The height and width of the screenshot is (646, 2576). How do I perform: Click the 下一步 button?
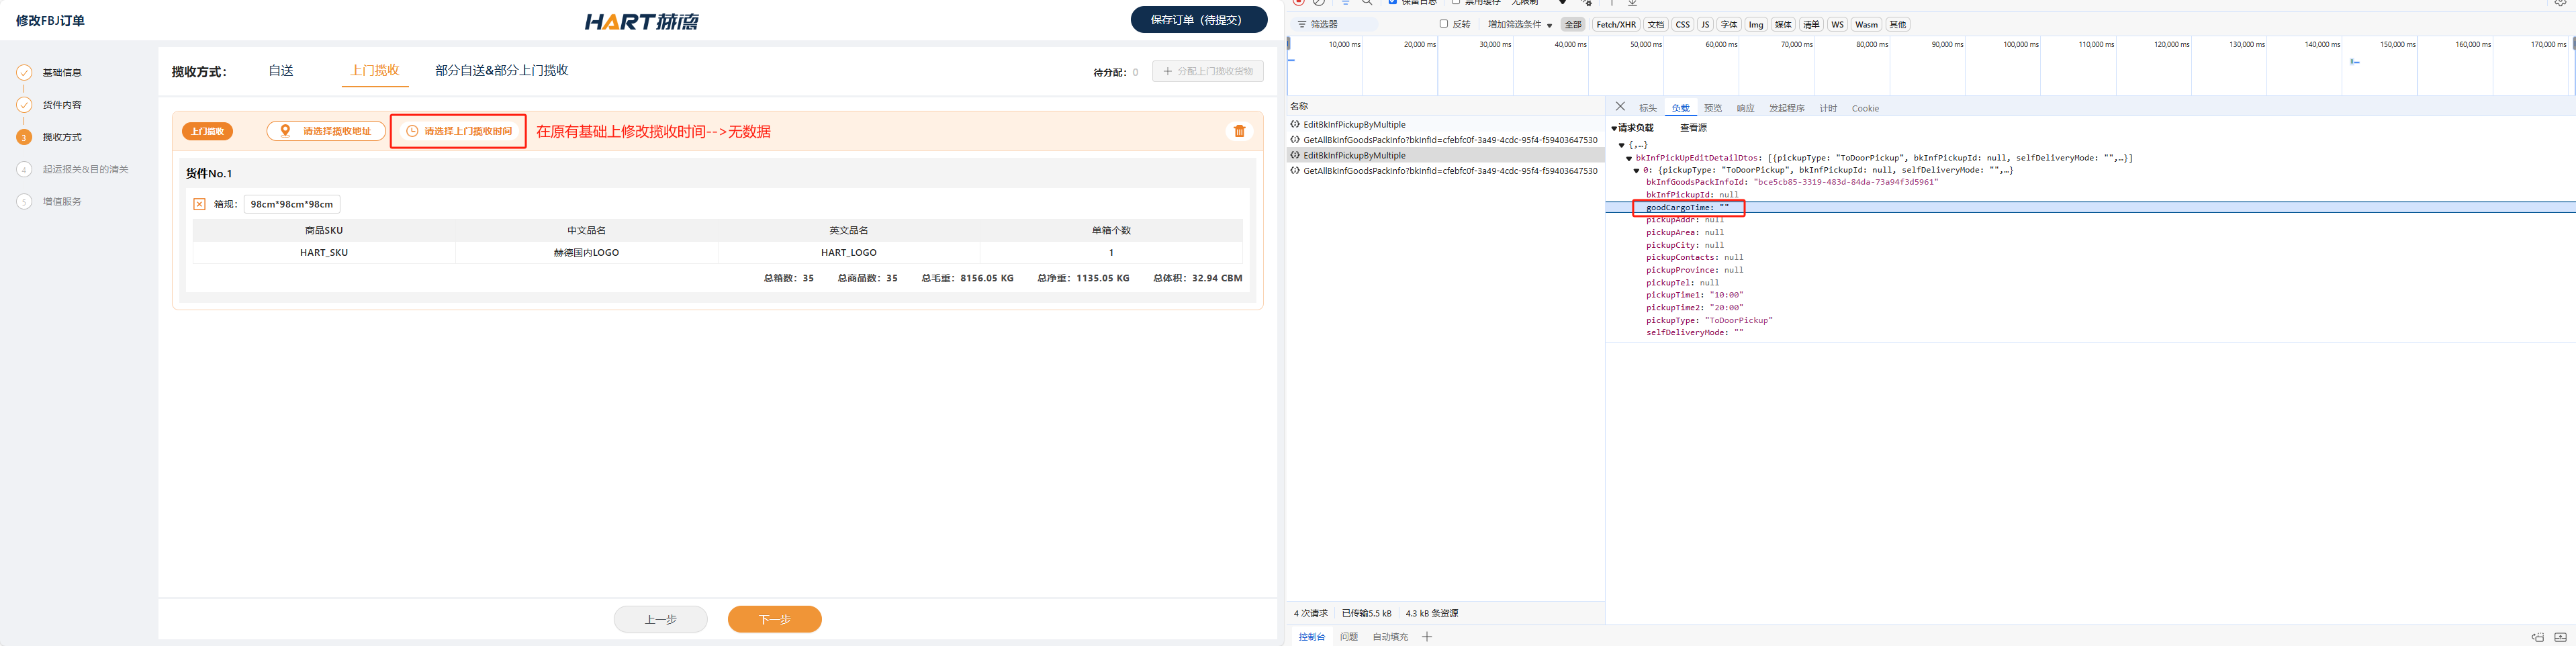(x=774, y=620)
